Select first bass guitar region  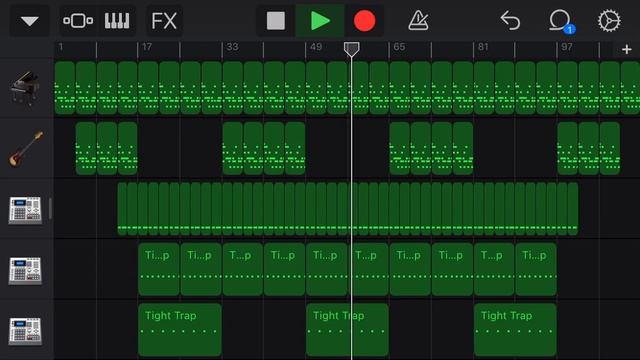click(86, 149)
